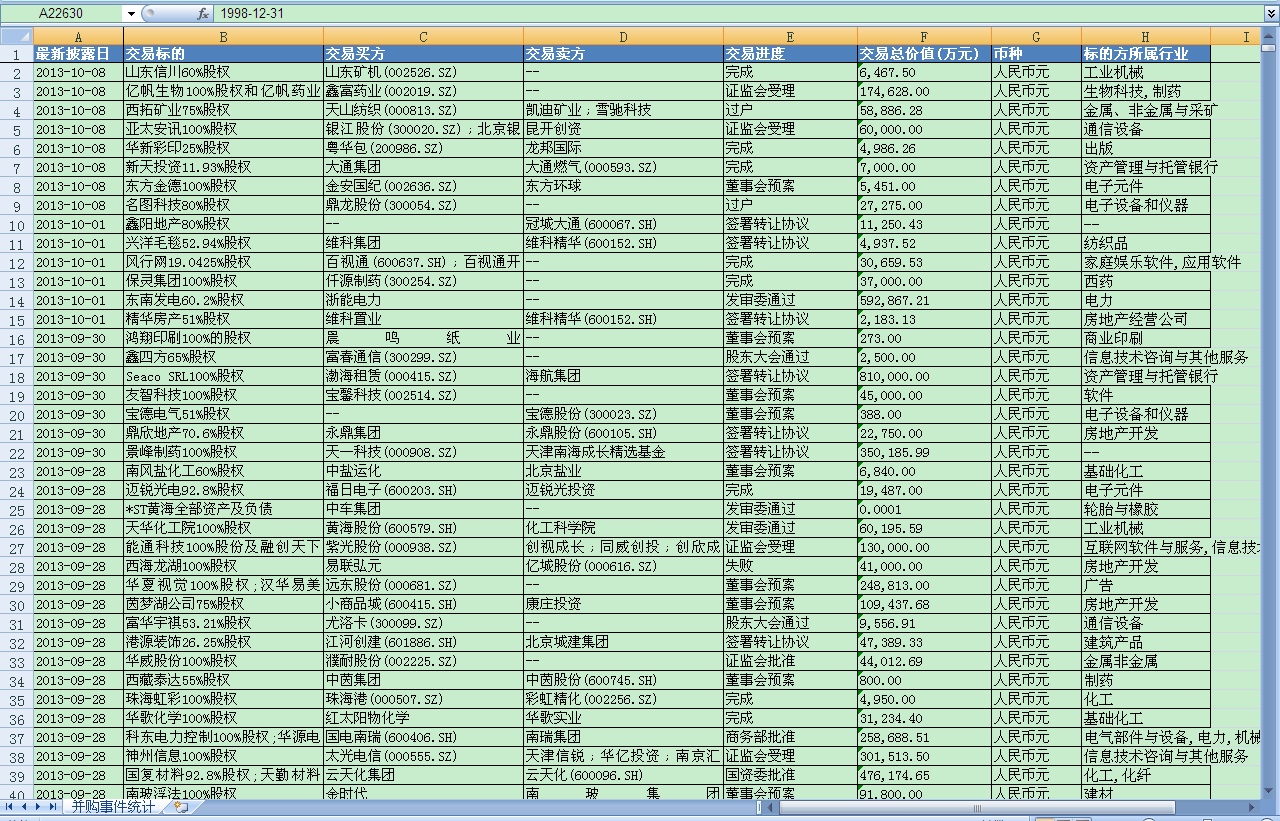1280x821 pixels.
Task: Click header cell 交易总价值(万元)
Action: click(924, 54)
